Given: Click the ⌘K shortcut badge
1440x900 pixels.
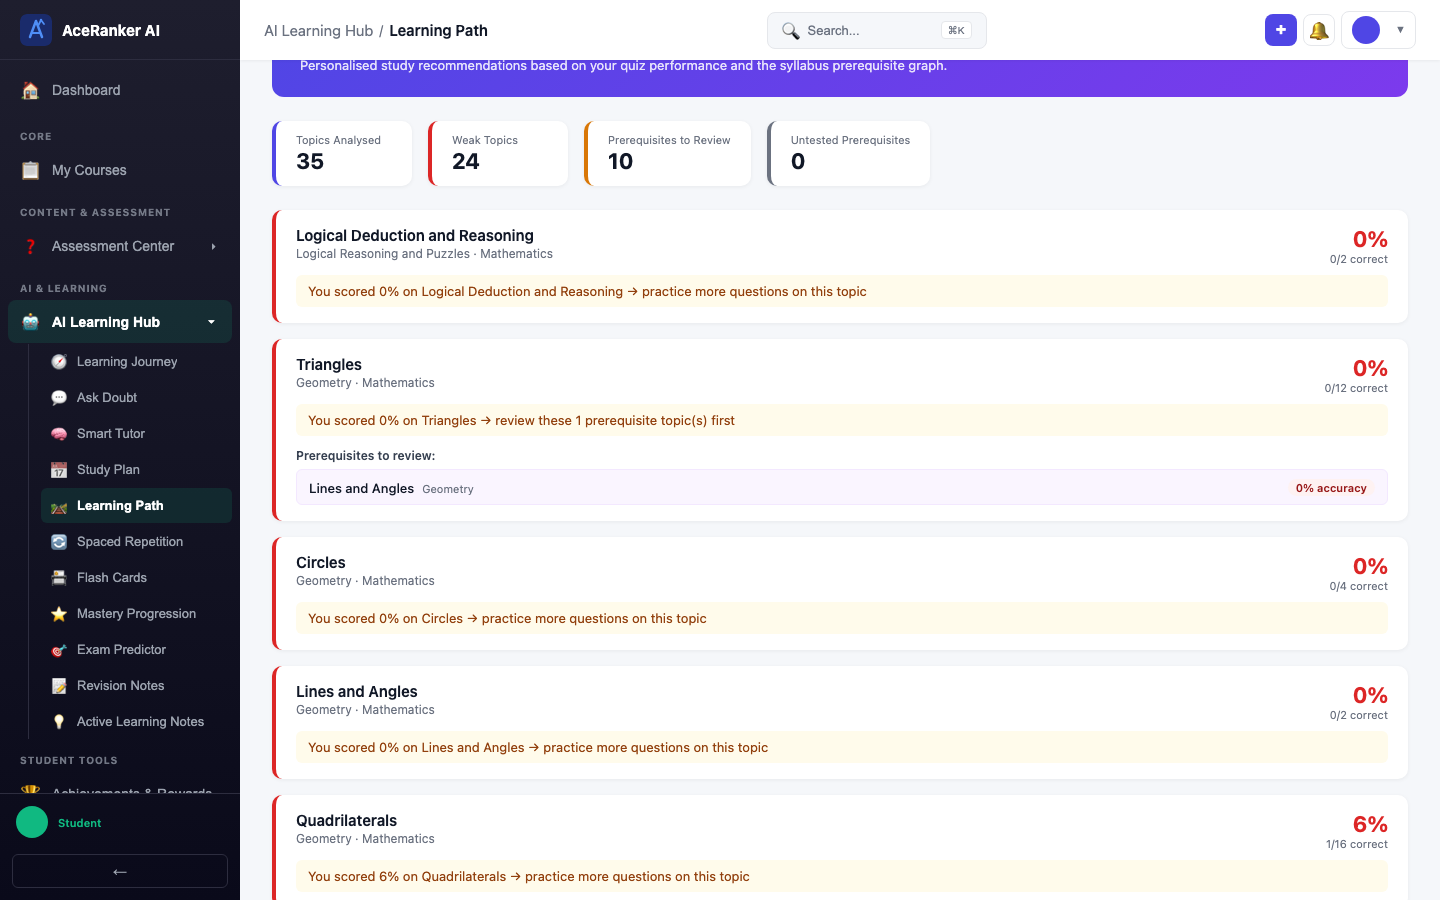Looking at the screenshot, I should pos(956,31).
